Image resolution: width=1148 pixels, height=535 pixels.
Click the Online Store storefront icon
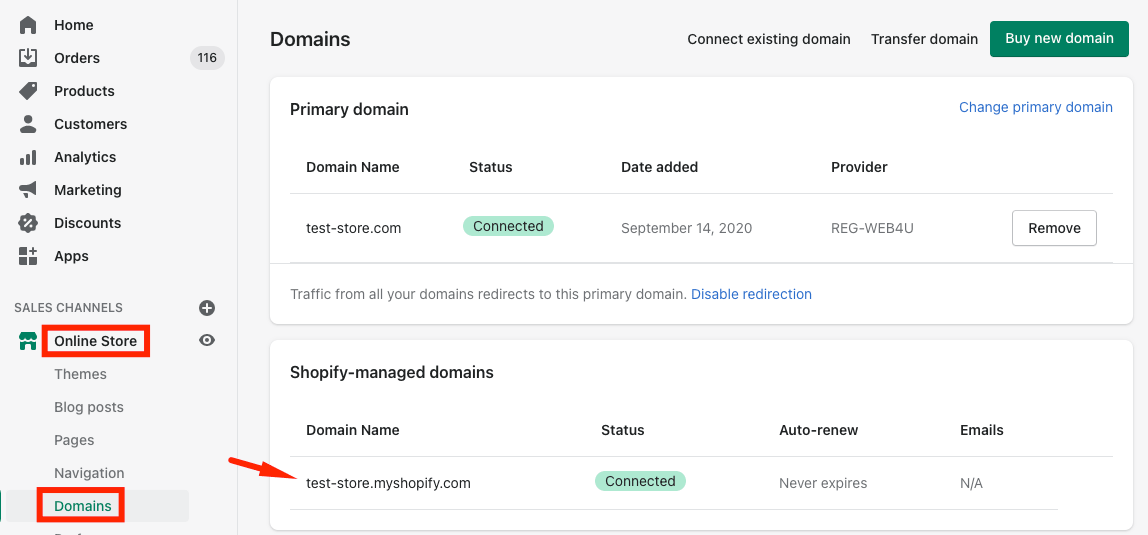[28, 341]
